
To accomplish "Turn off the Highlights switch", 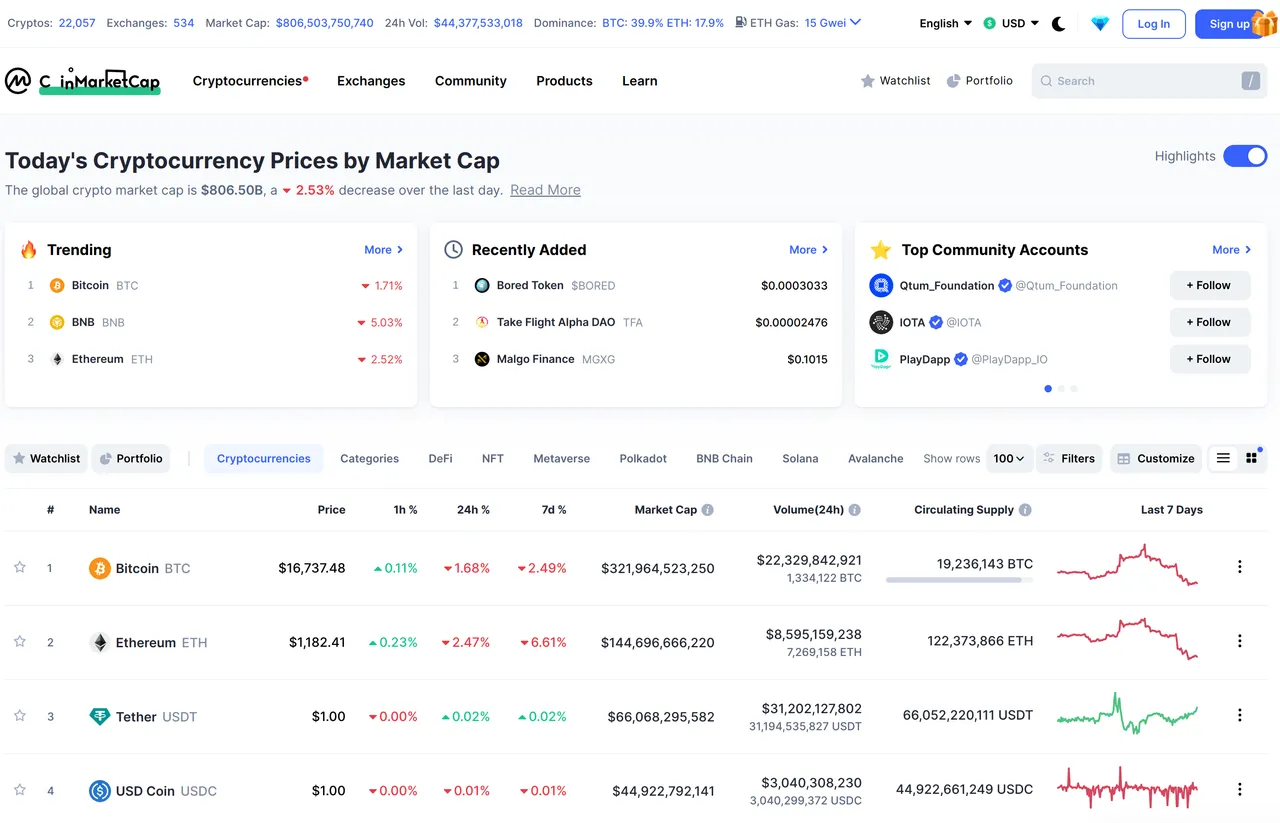I will pos(1245,156).
